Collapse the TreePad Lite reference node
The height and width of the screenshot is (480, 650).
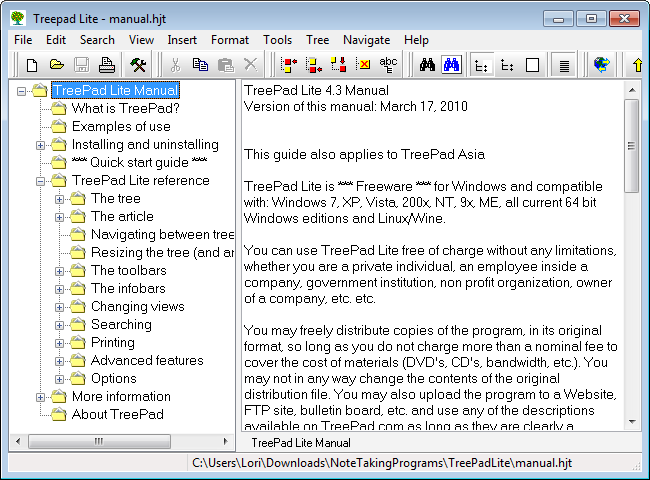pyautogui.click(x=40, y=182)
